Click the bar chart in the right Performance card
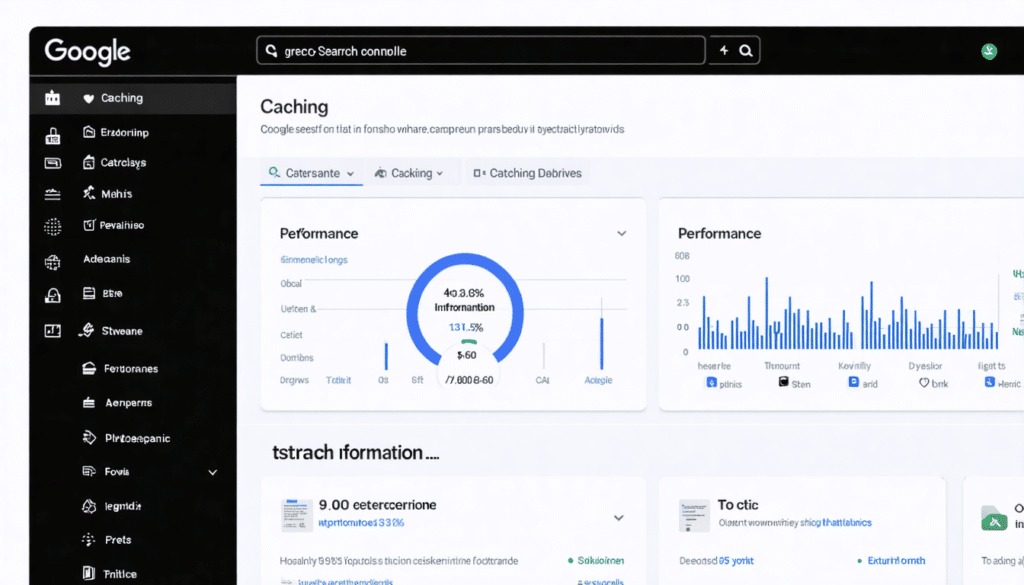This screenshot has height=585, width=1024. (848, 314)
